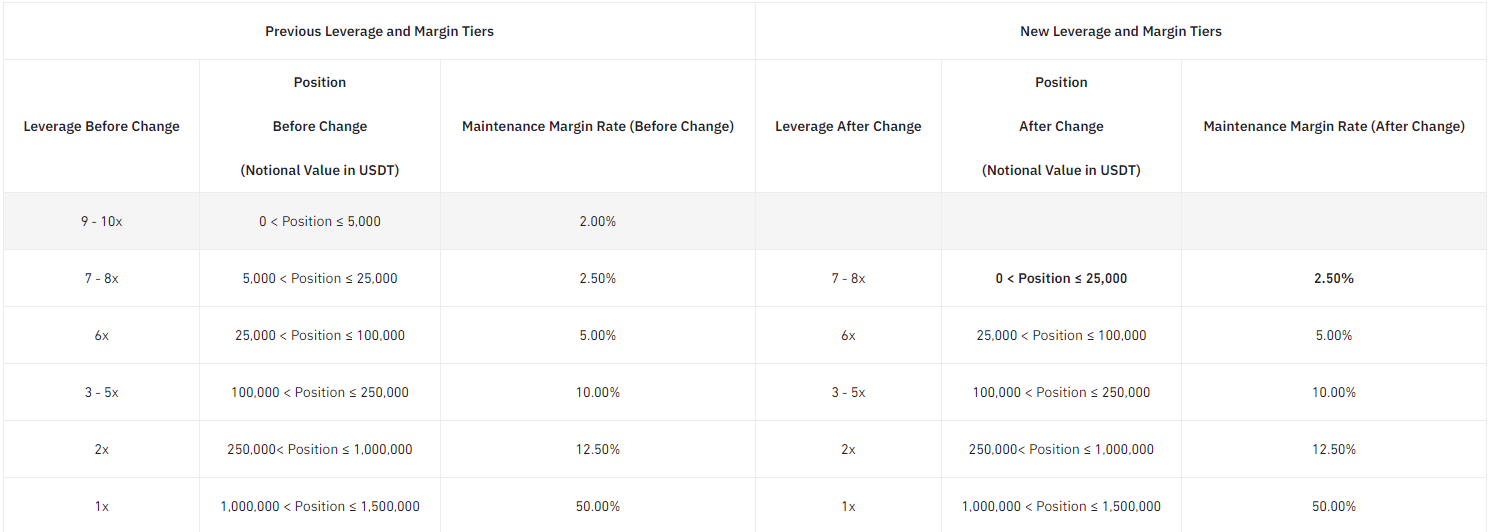Click the Previous Leverage and Margin Tiers header

click(379, 31)
